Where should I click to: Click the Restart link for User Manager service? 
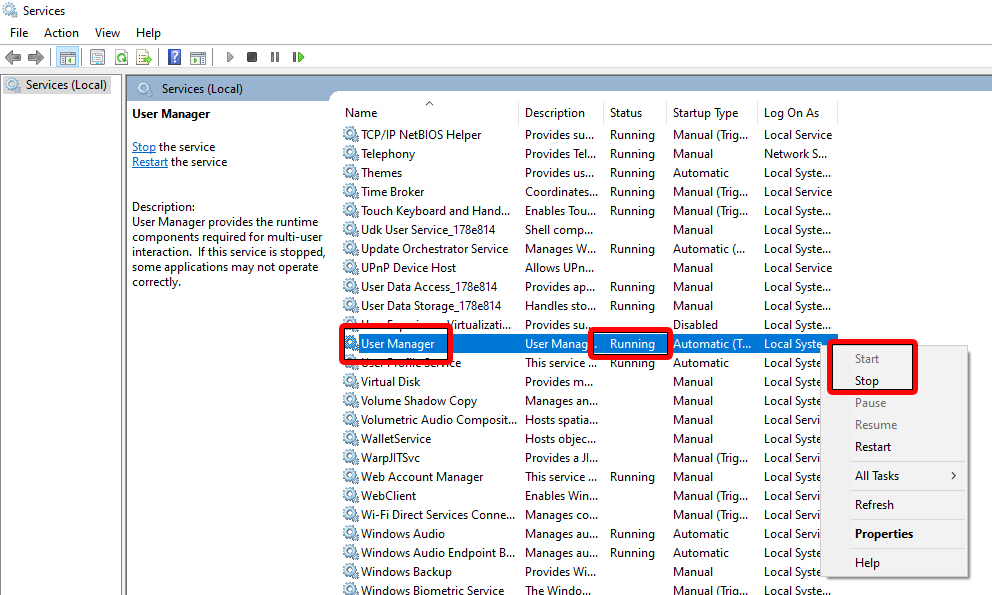[149, 161]
